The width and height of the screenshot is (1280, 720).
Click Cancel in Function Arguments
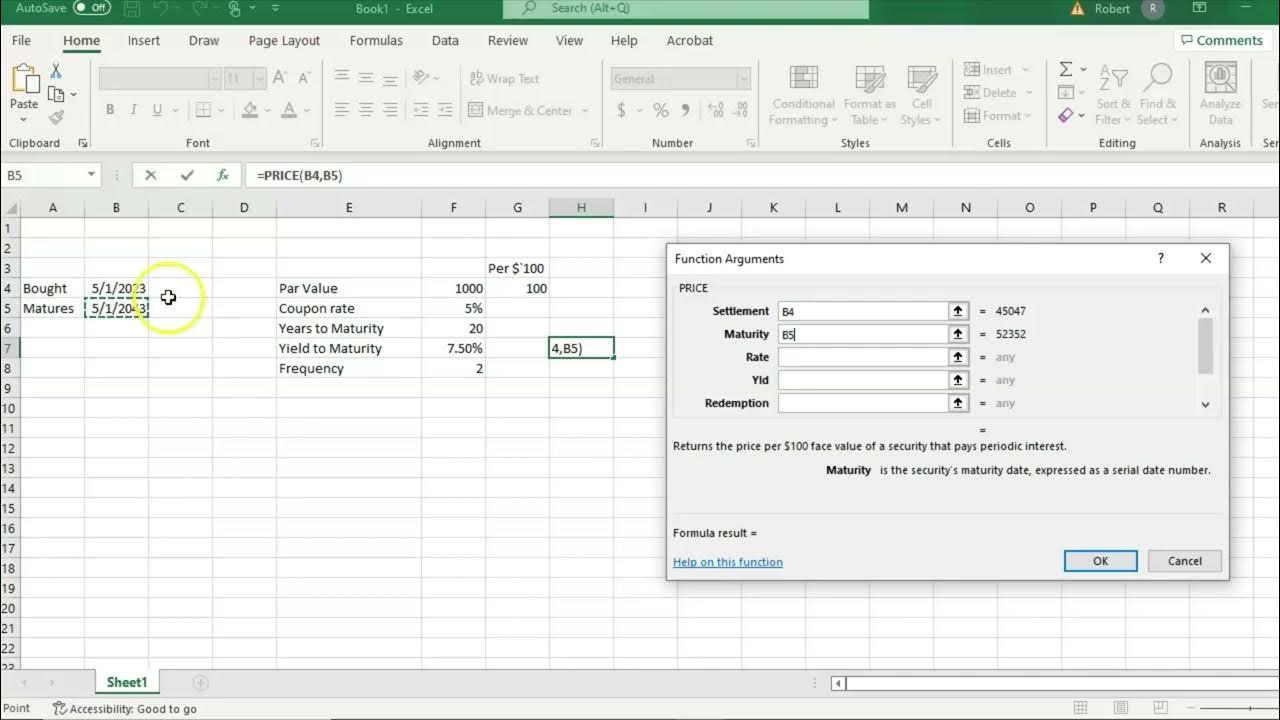pos(1185,561)
